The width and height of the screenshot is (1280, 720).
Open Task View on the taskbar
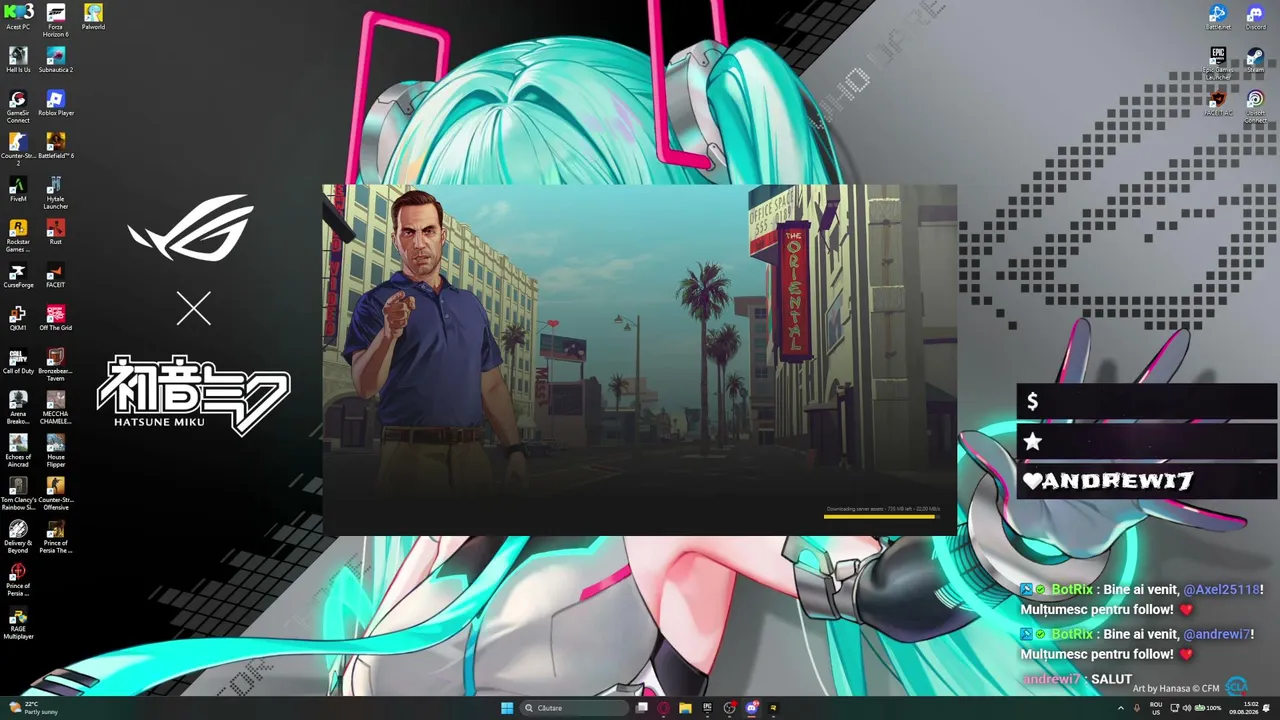click(642, 708)
